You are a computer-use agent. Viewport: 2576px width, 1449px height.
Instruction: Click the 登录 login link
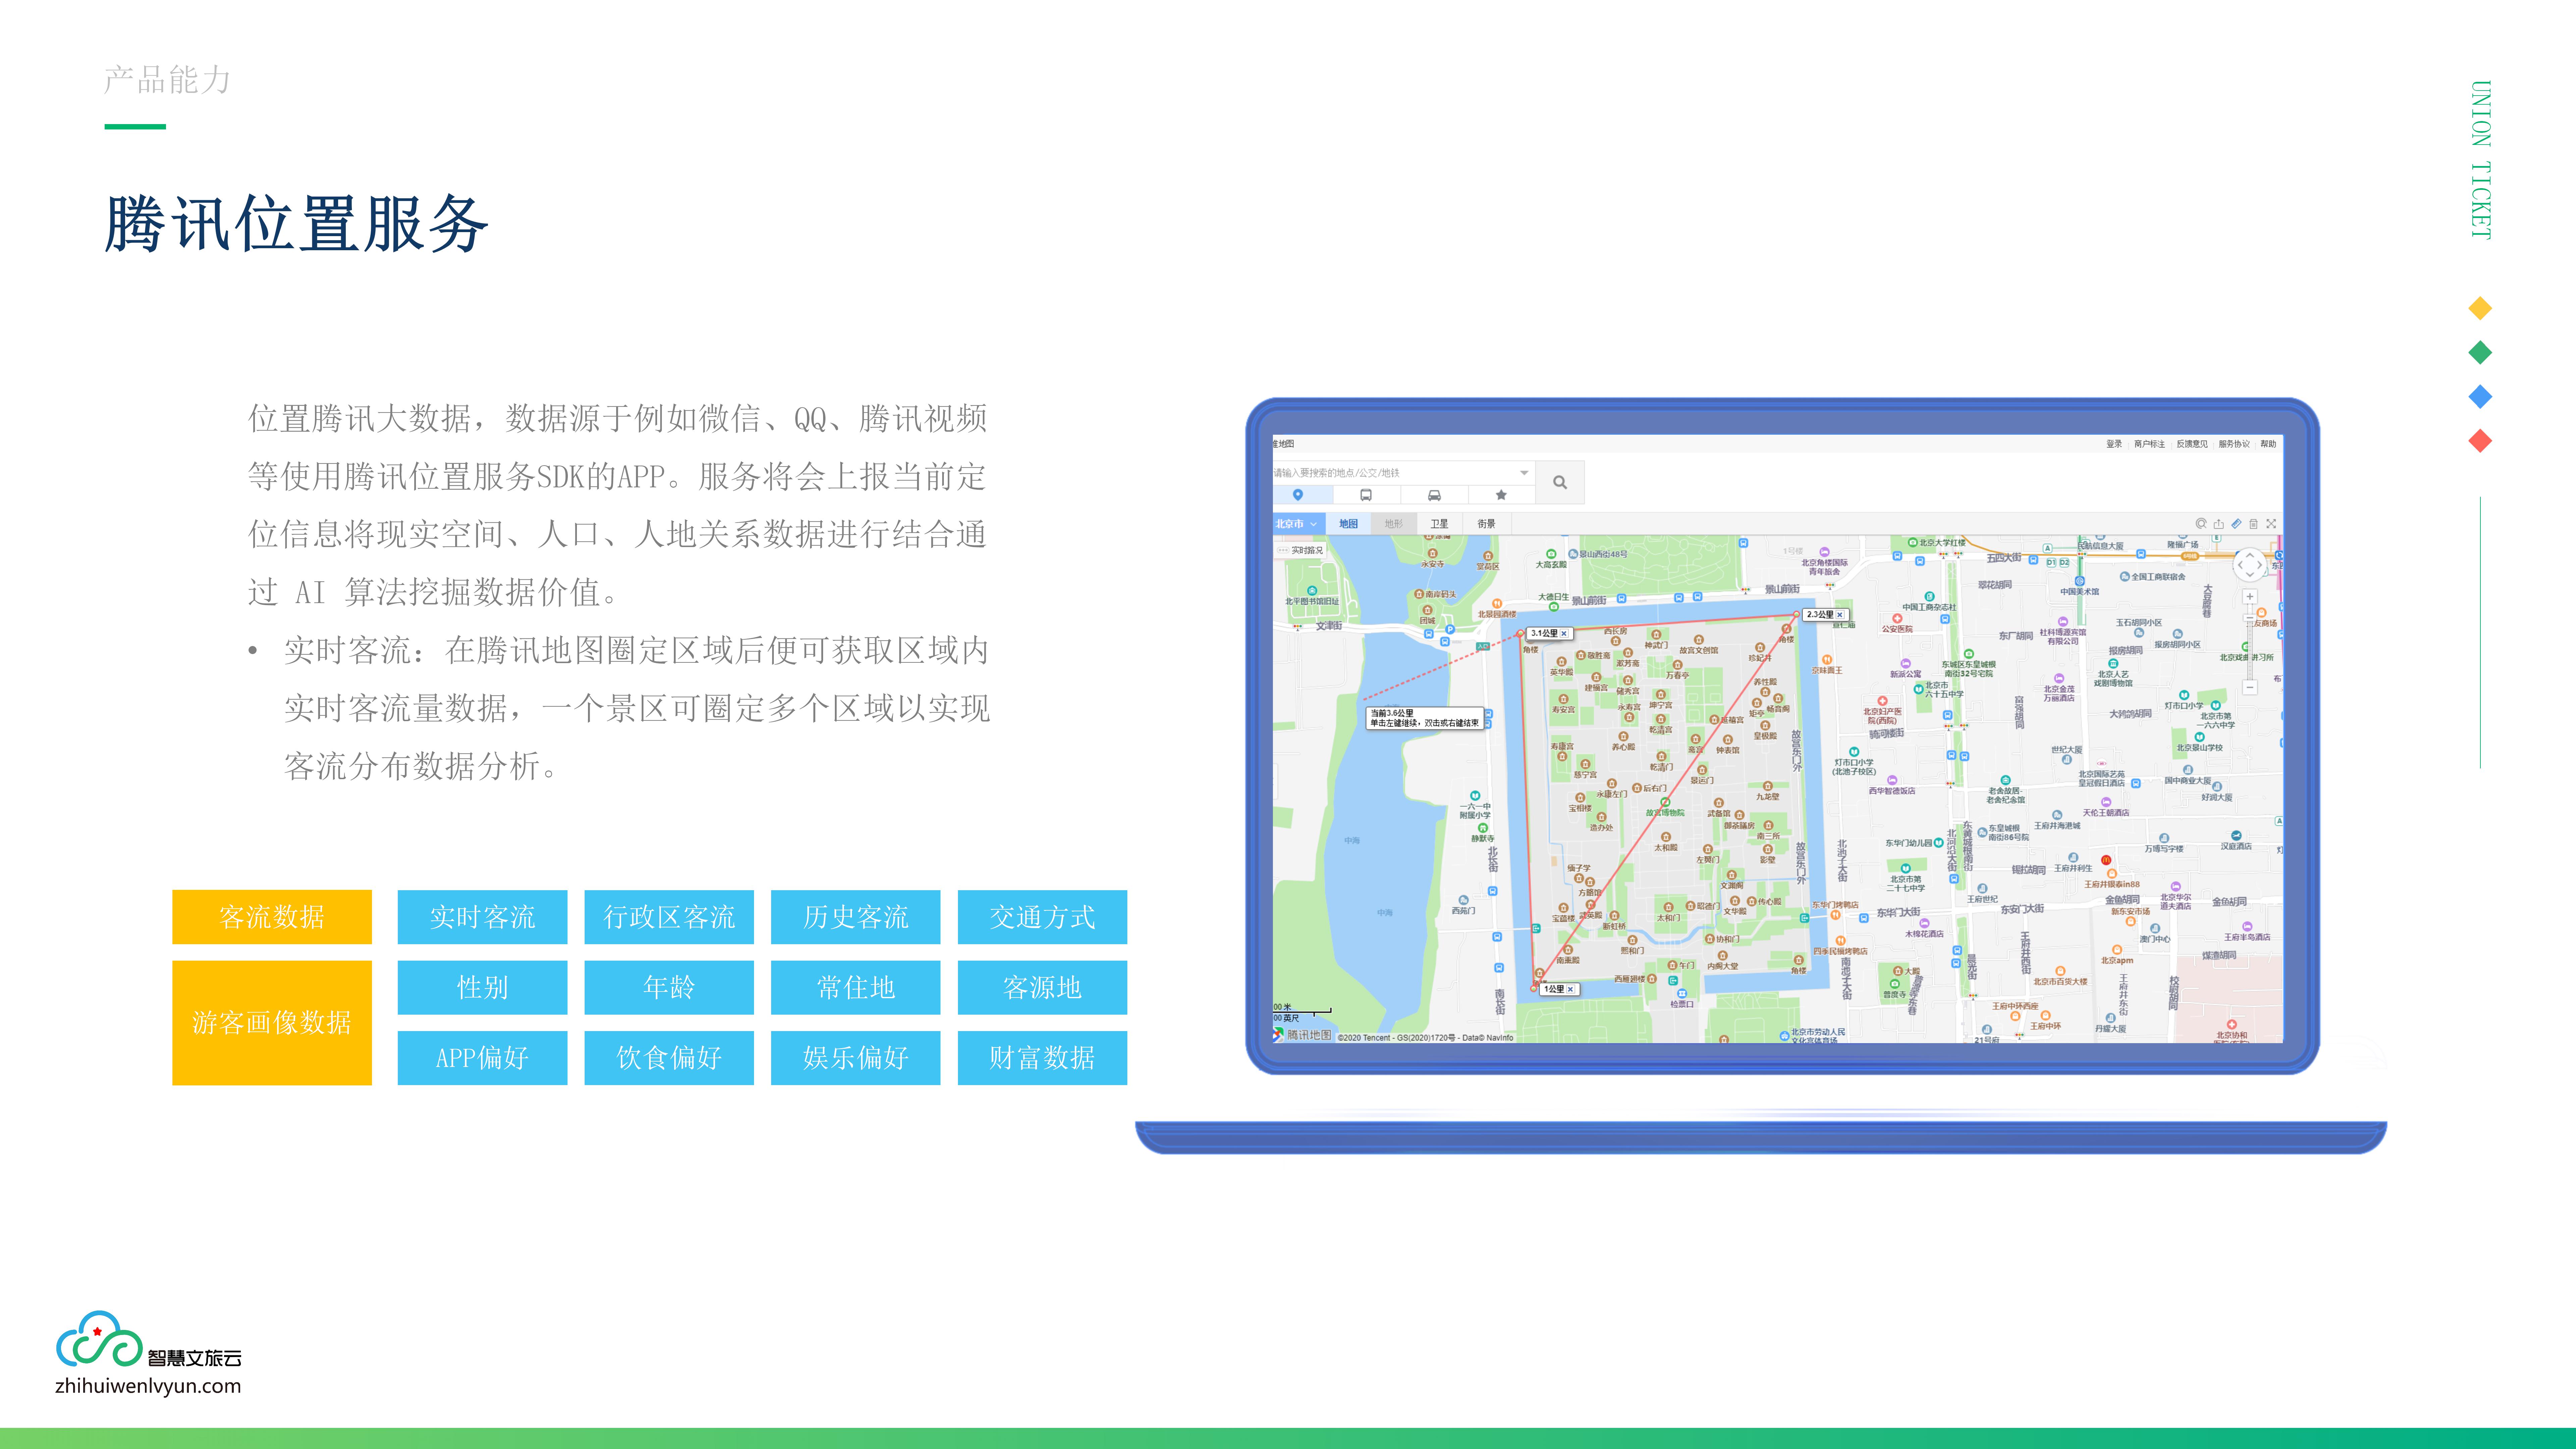pyautogui.click(x=2114, y=444)
